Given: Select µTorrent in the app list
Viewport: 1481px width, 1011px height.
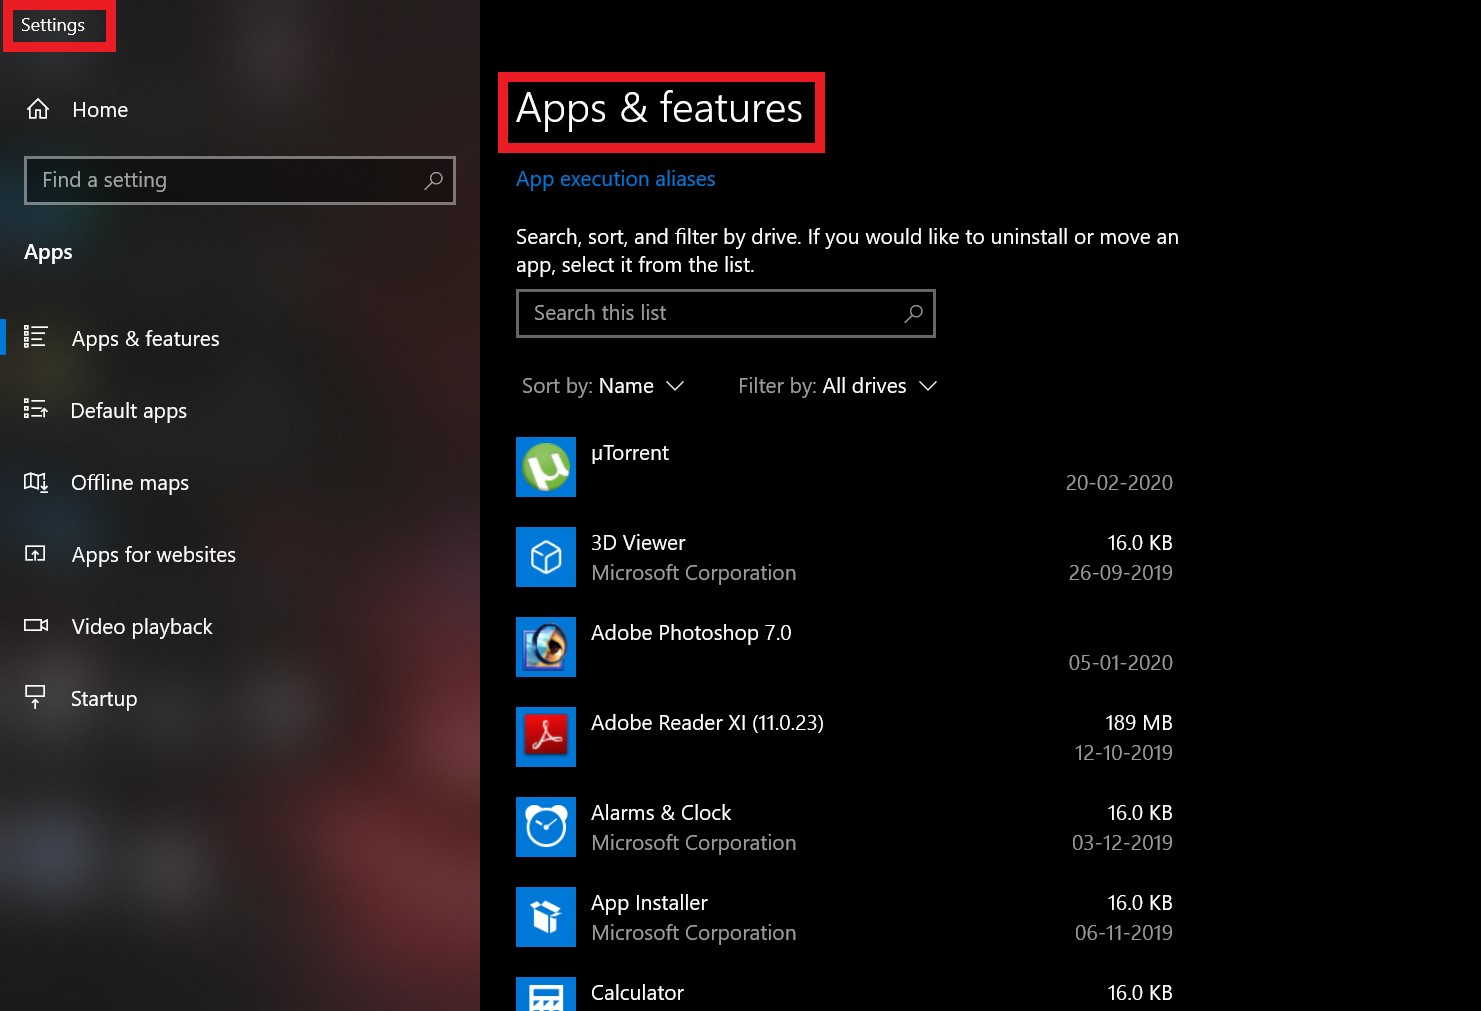Looking at the screenshot, I should coord(844,467).
